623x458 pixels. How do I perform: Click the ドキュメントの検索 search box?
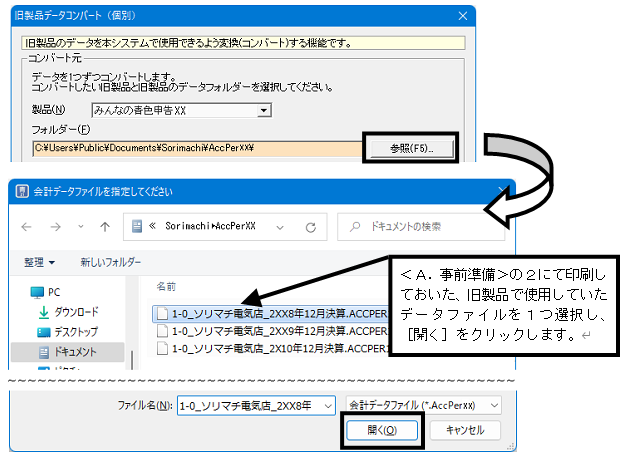pos(421,227)
